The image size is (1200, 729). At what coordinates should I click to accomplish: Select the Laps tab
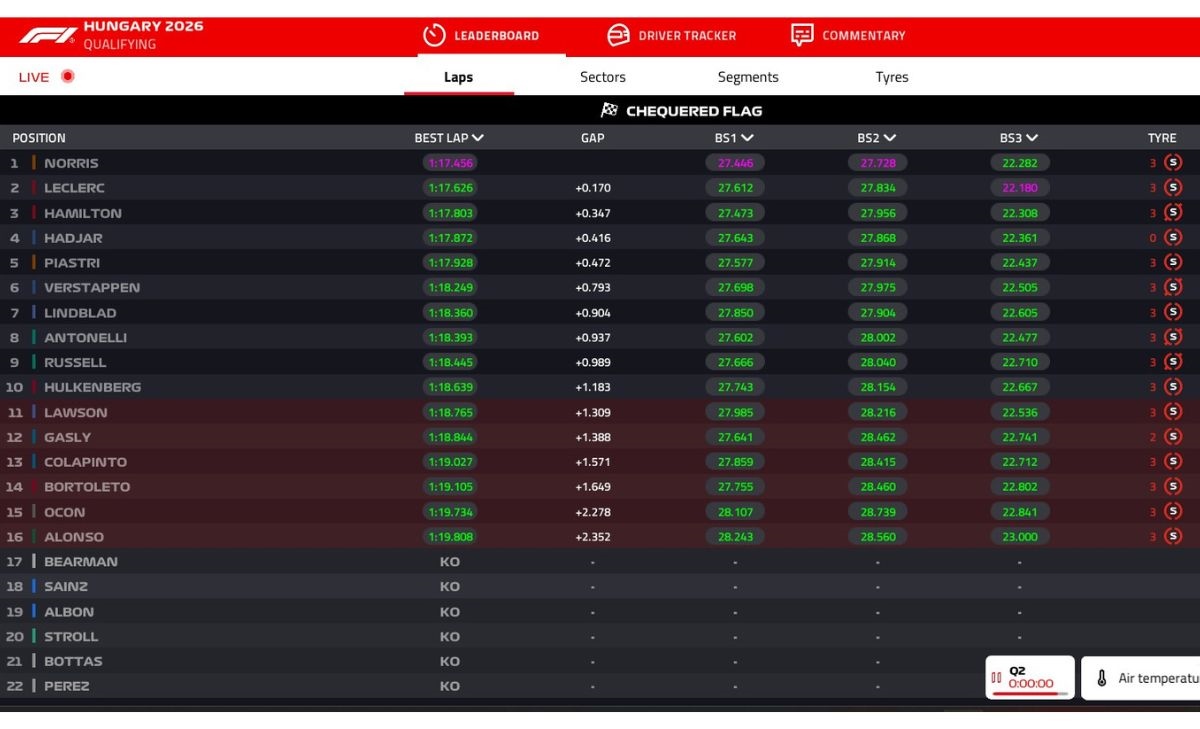point(459,77)
